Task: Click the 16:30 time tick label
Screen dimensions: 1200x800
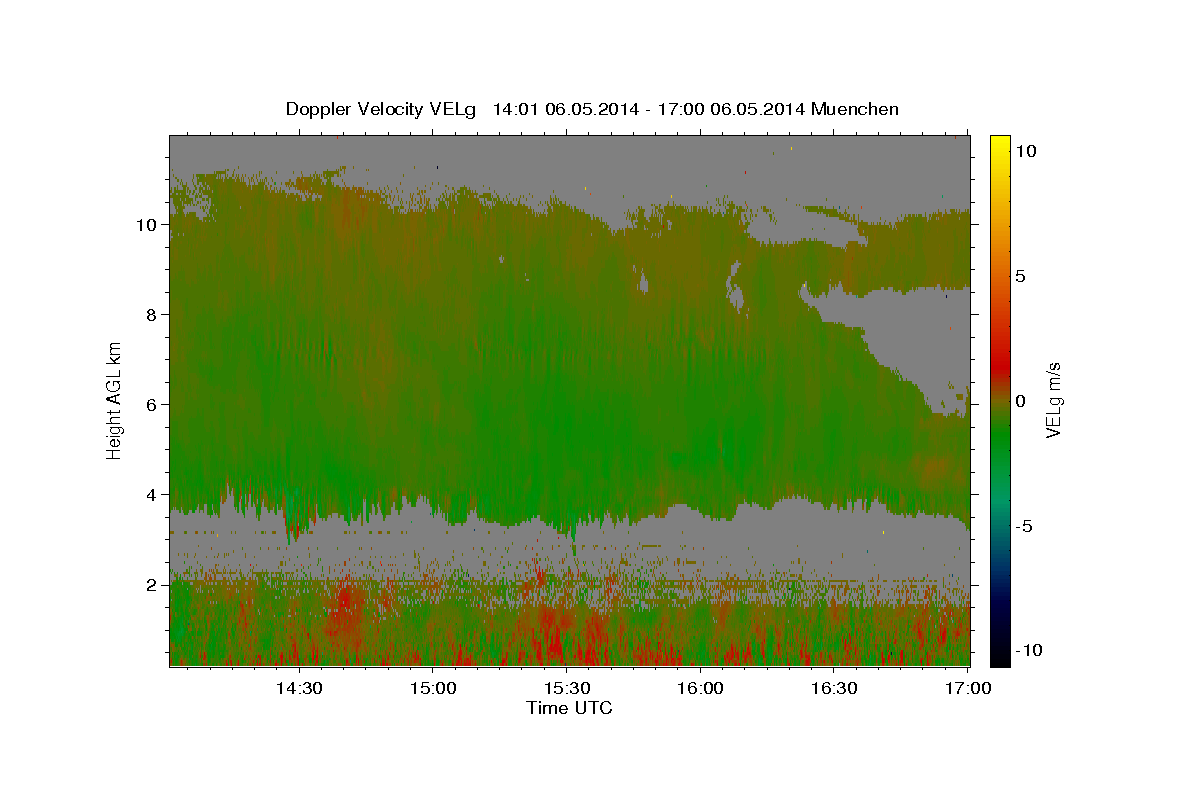Action: pos(834,689)
